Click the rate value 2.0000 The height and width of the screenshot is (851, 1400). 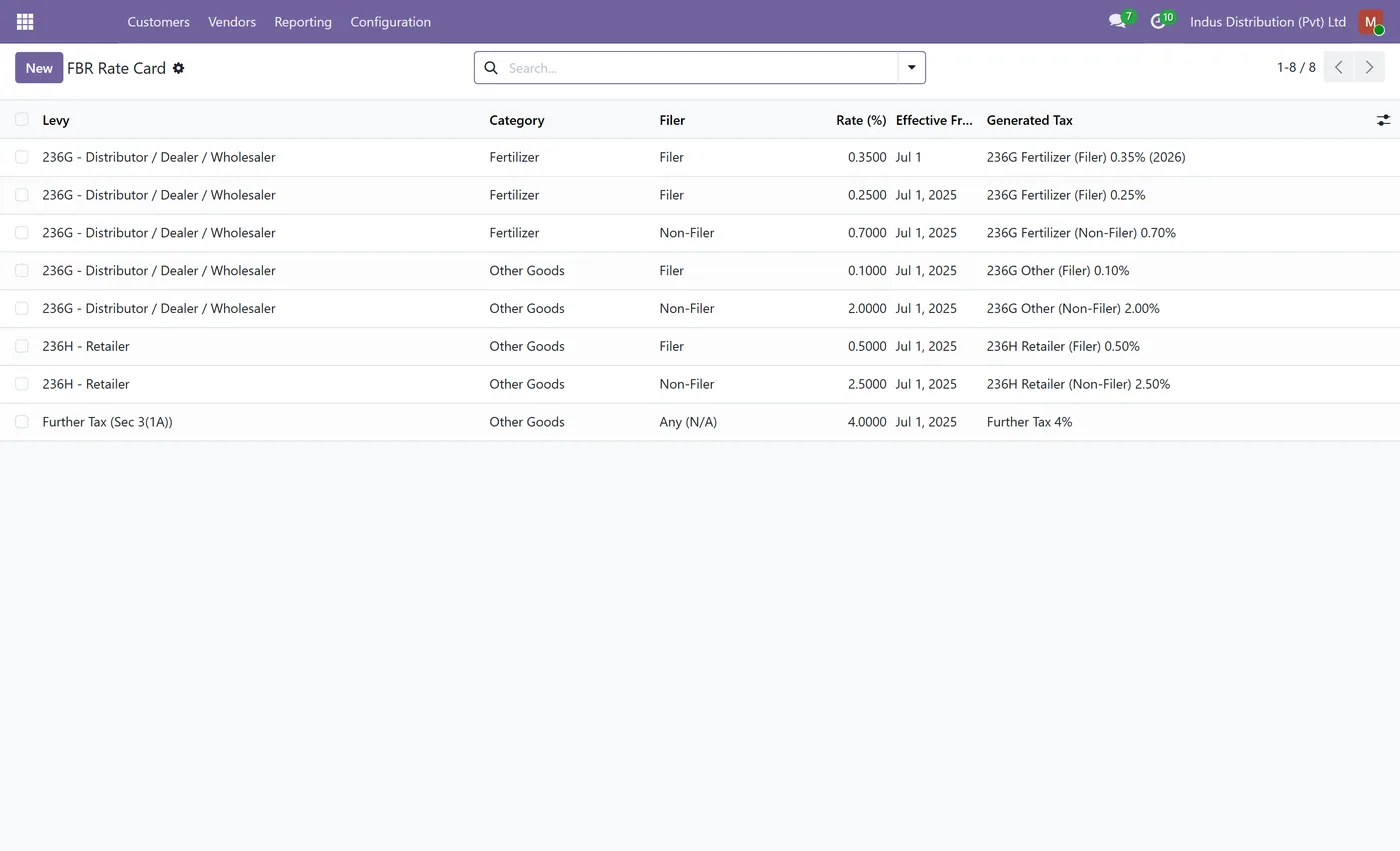(867, 309)
